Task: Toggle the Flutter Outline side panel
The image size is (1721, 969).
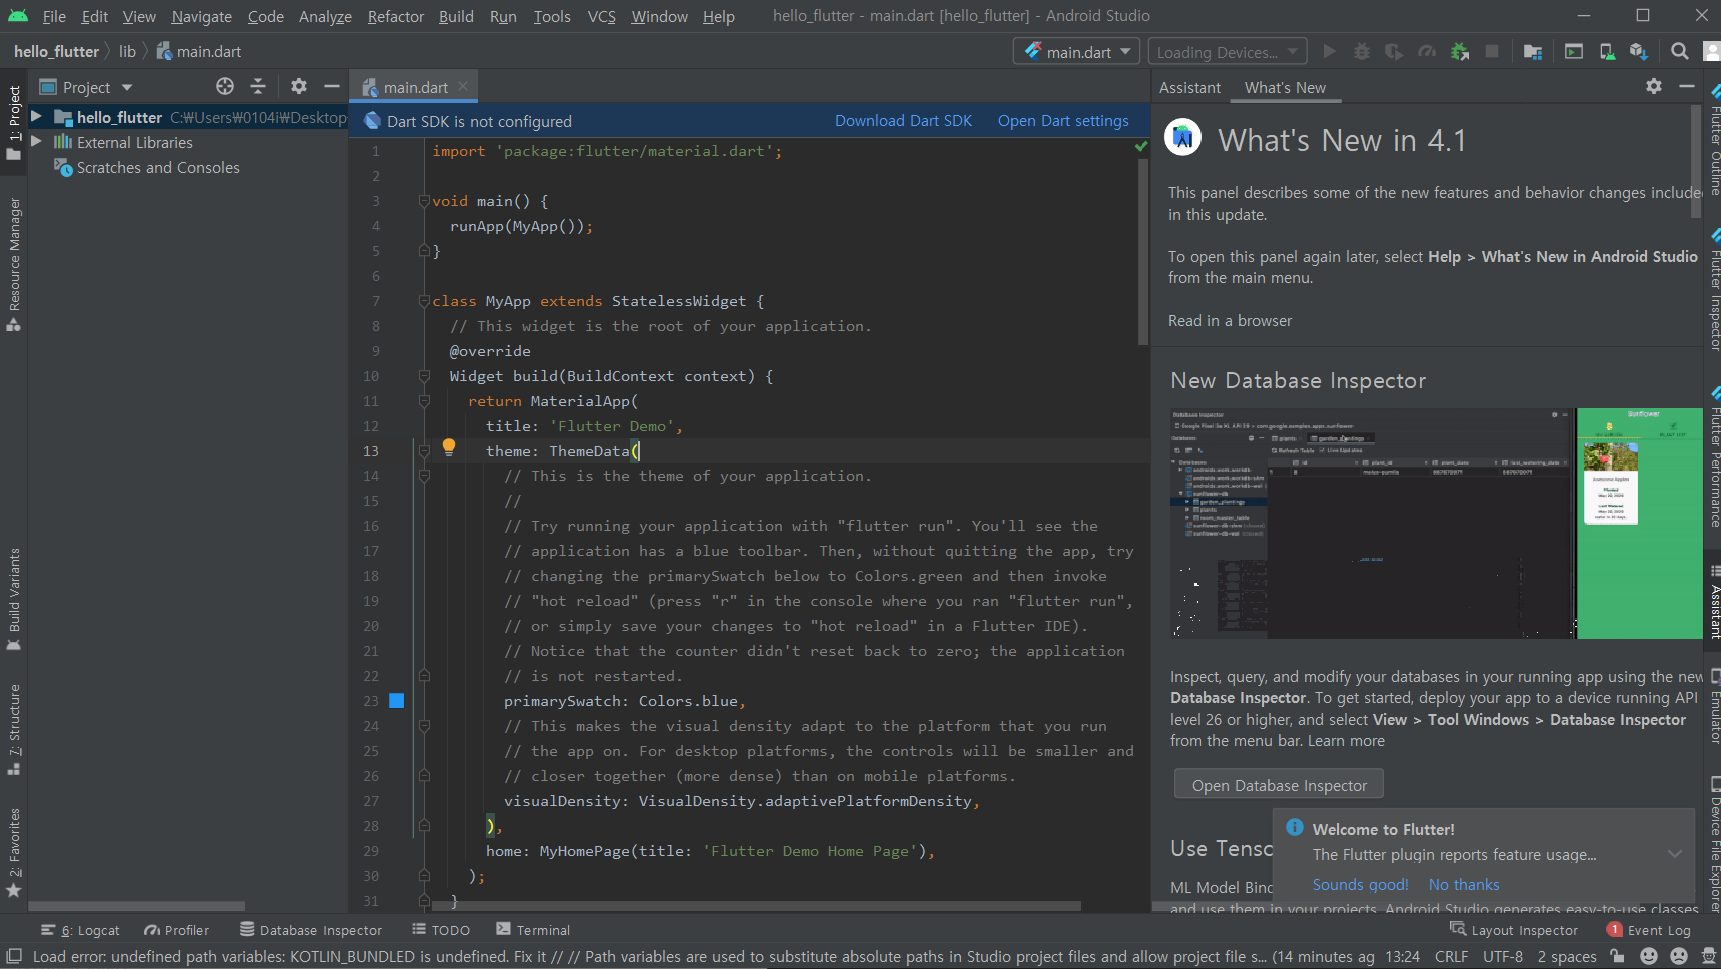Action: [x=1713, y=139]
